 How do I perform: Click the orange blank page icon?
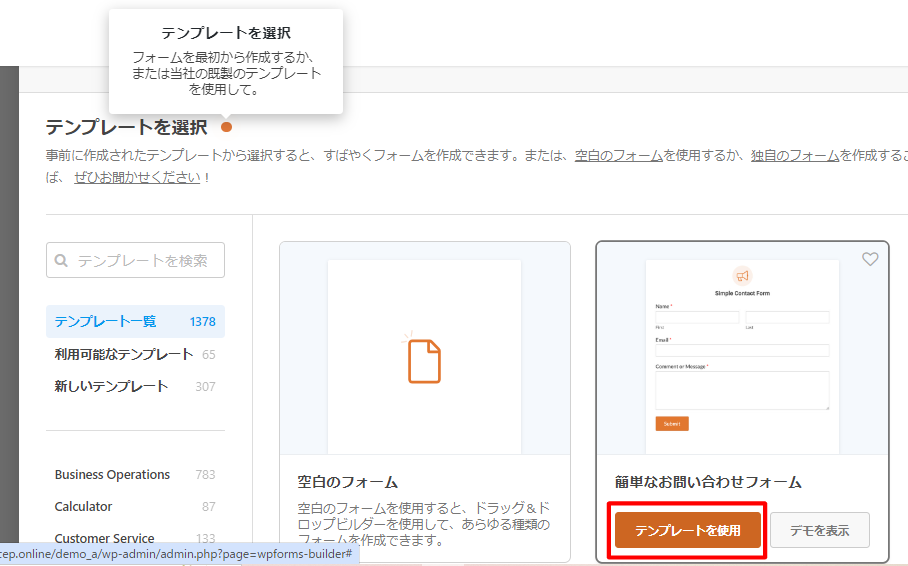pyautogui.click(x=424, y=361)
